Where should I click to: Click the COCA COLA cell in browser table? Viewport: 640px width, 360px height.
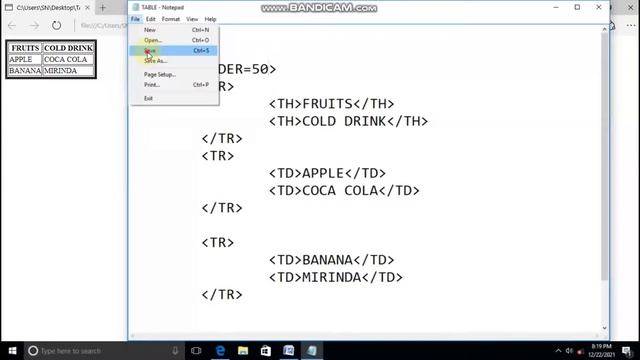[68, 60]
